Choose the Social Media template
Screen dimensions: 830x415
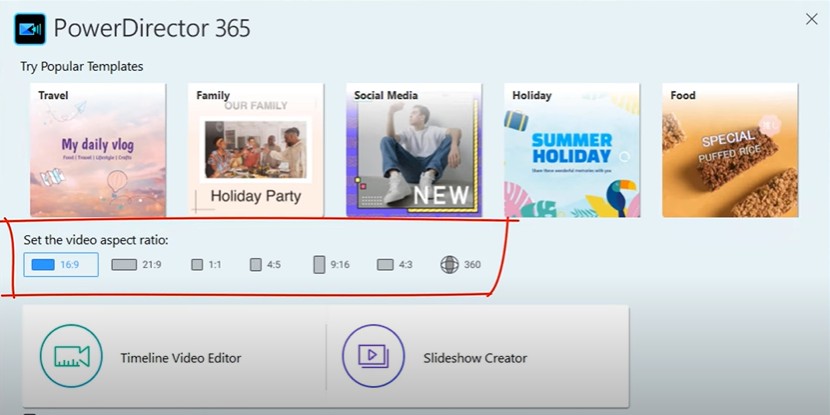pyautogui.click(x=414, y=150)
